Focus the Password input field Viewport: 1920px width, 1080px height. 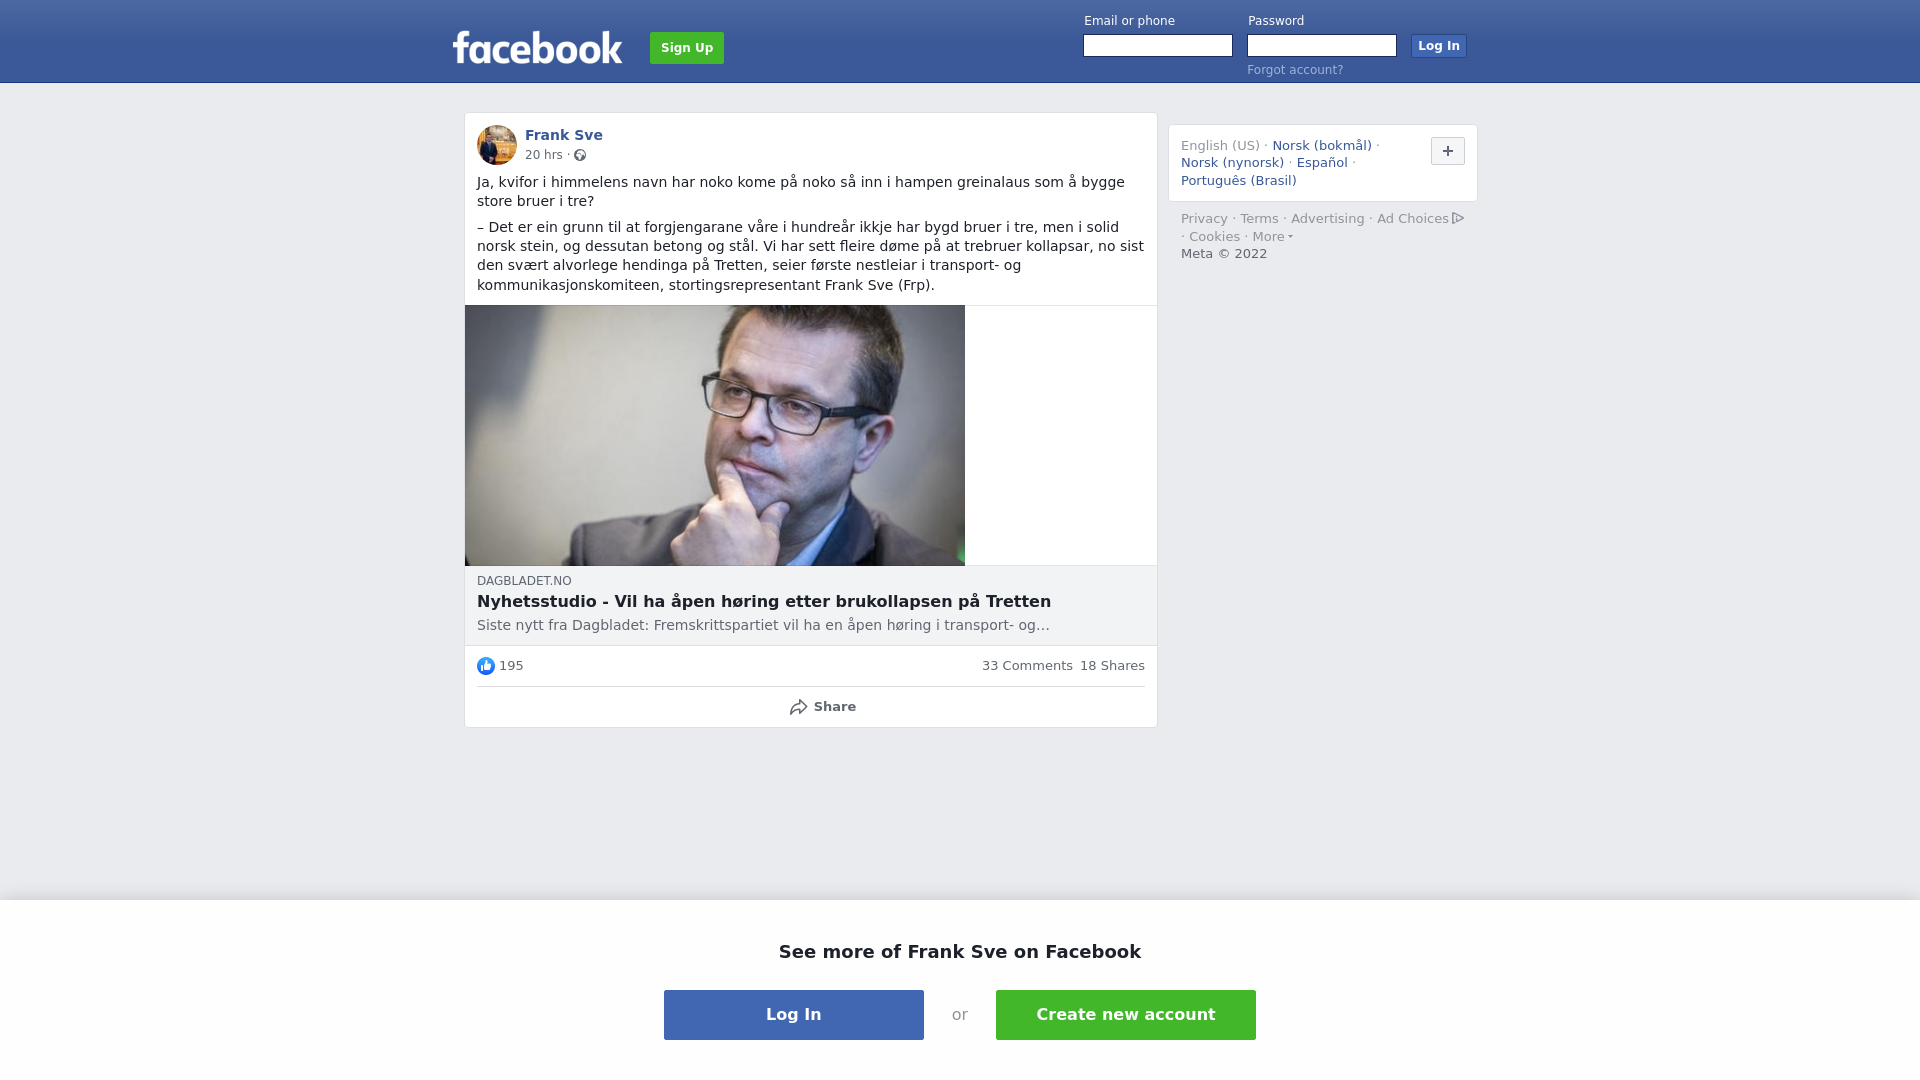tap(1322, 46)
